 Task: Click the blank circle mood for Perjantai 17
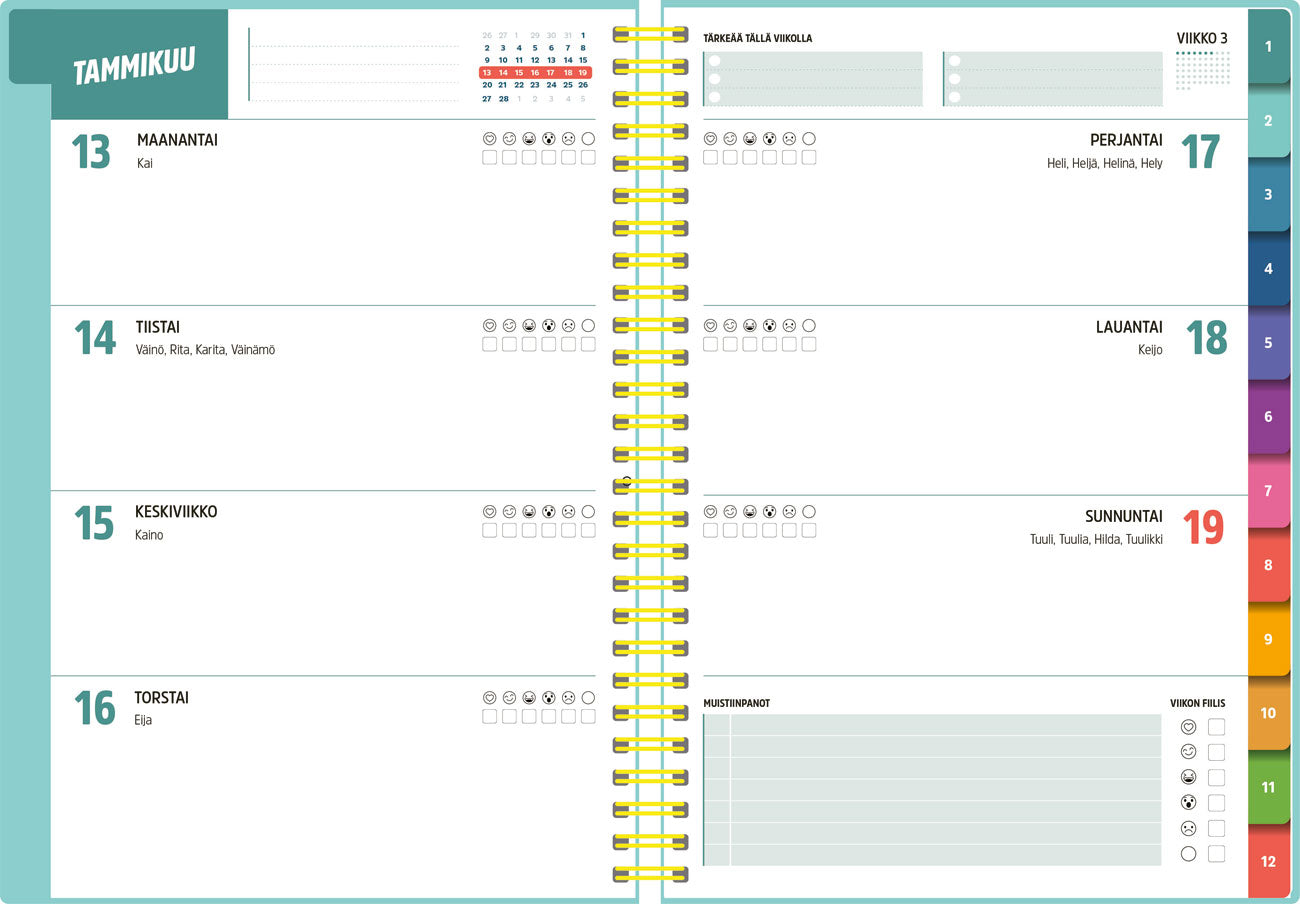pos(809,139)
